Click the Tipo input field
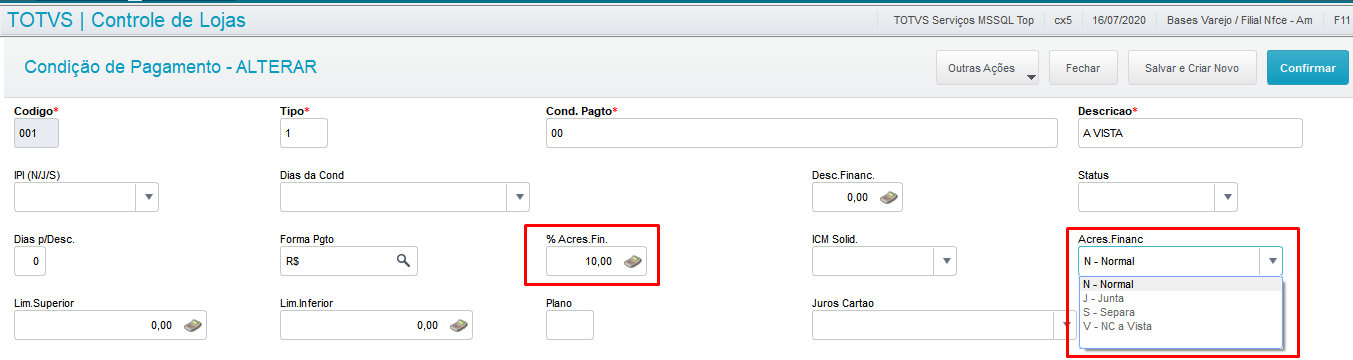The width and height of the screenshot is (1353, 360). tap(303, 133)
